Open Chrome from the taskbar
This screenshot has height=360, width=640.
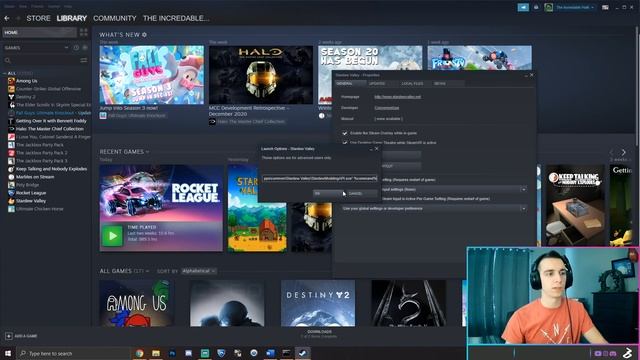point(140,353)
